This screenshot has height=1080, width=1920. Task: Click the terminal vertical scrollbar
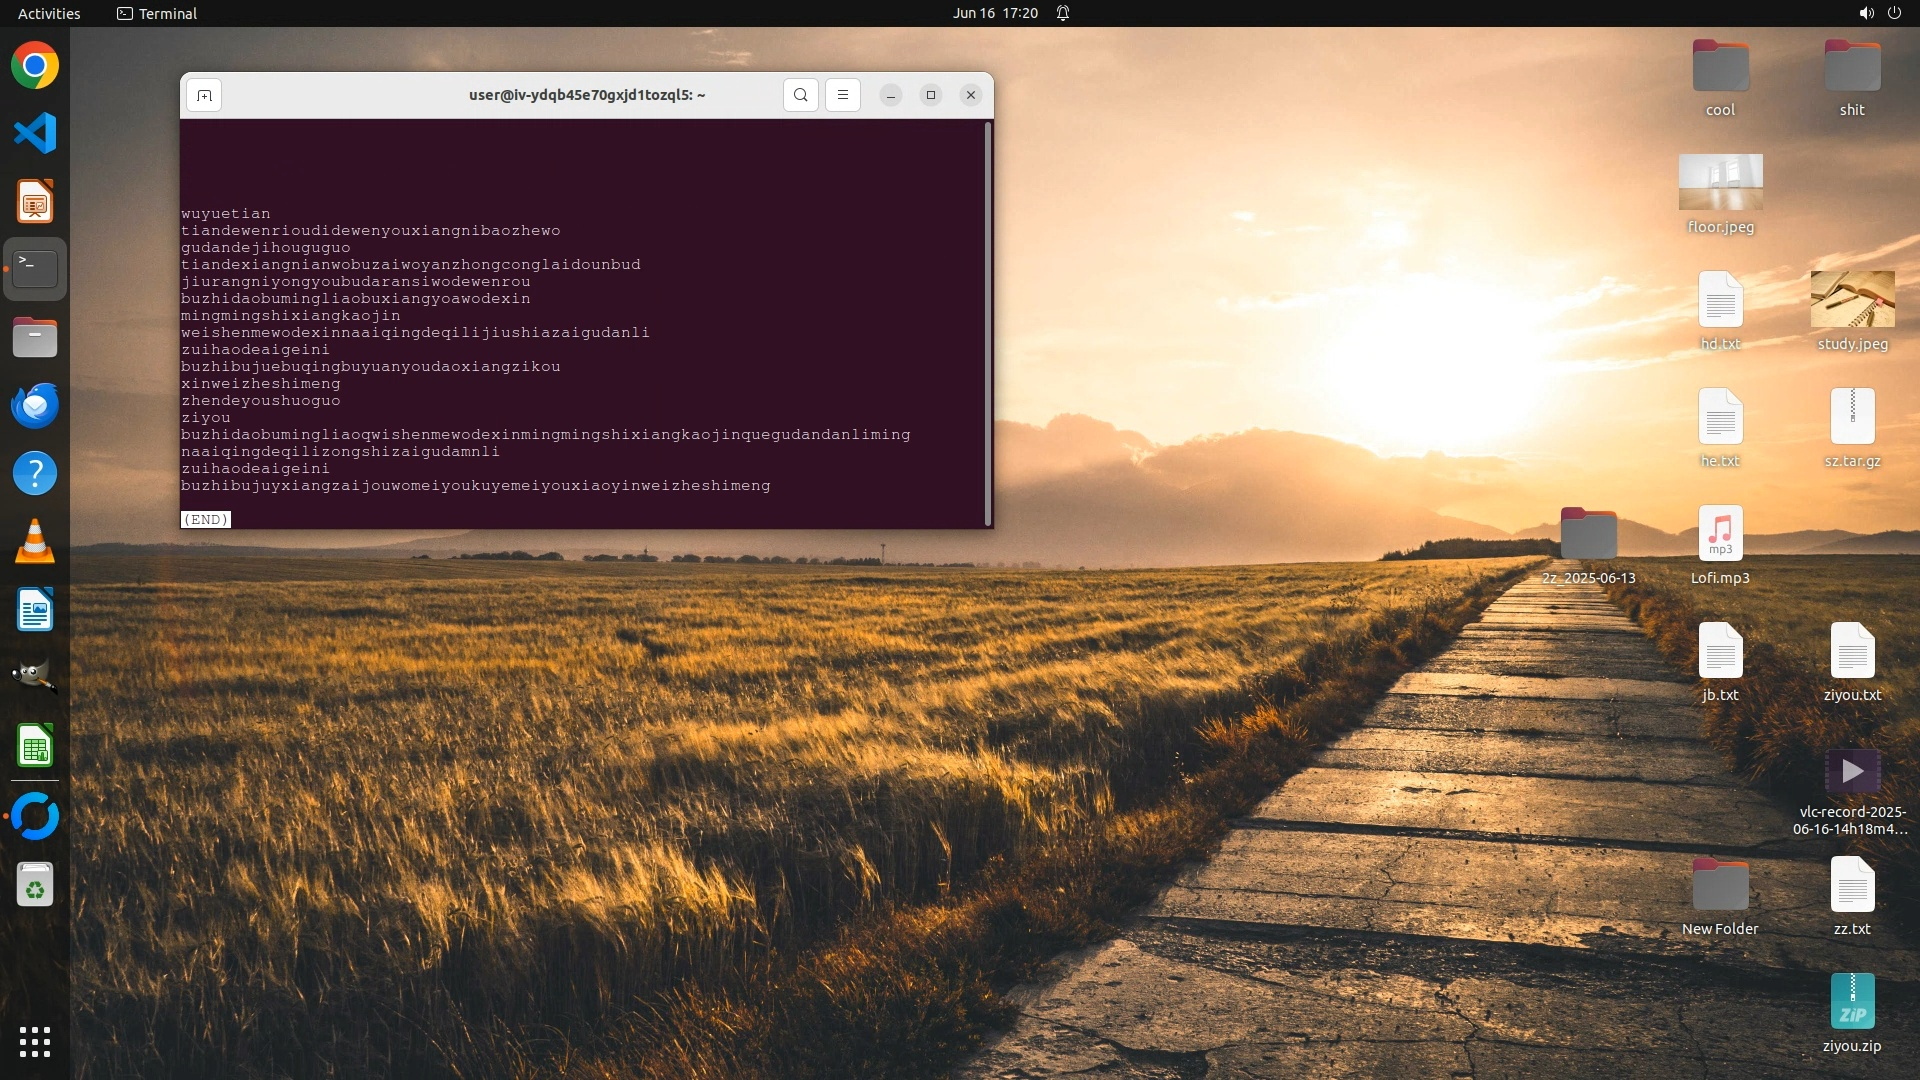pyautogui.click(x=988, y=322)
